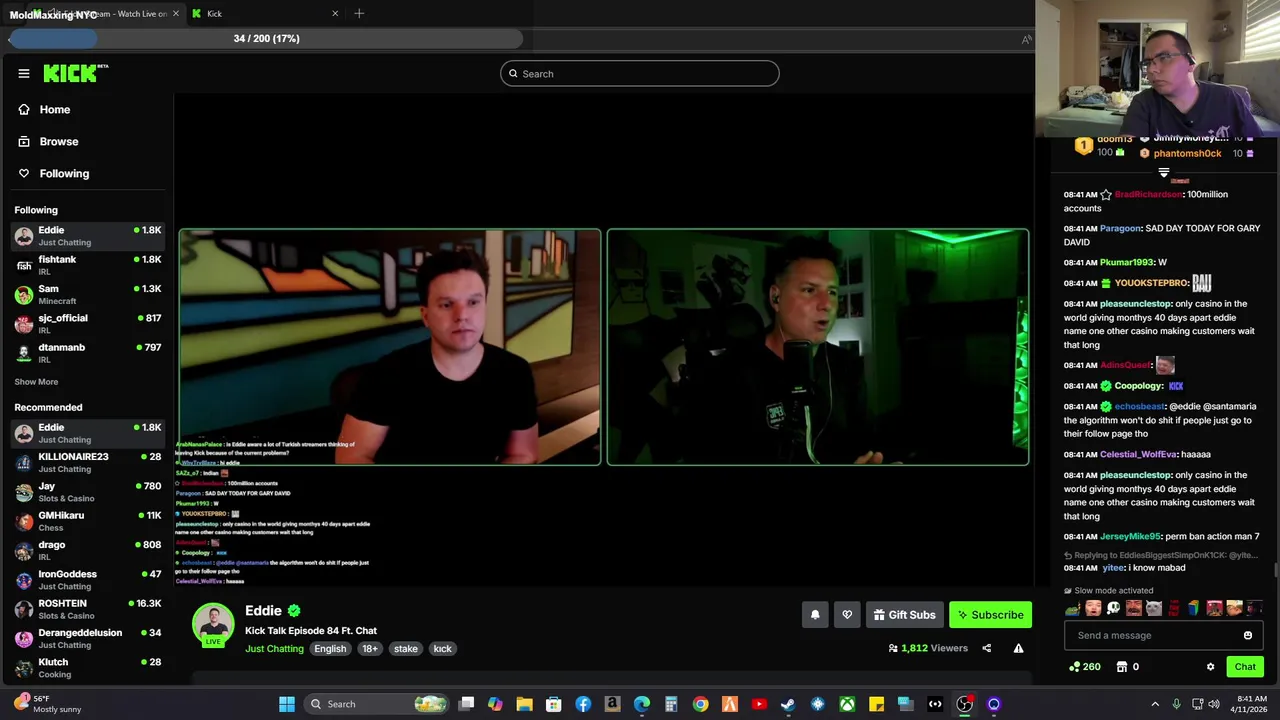Open Chrome from the taskbar

[x=700, y=704]
